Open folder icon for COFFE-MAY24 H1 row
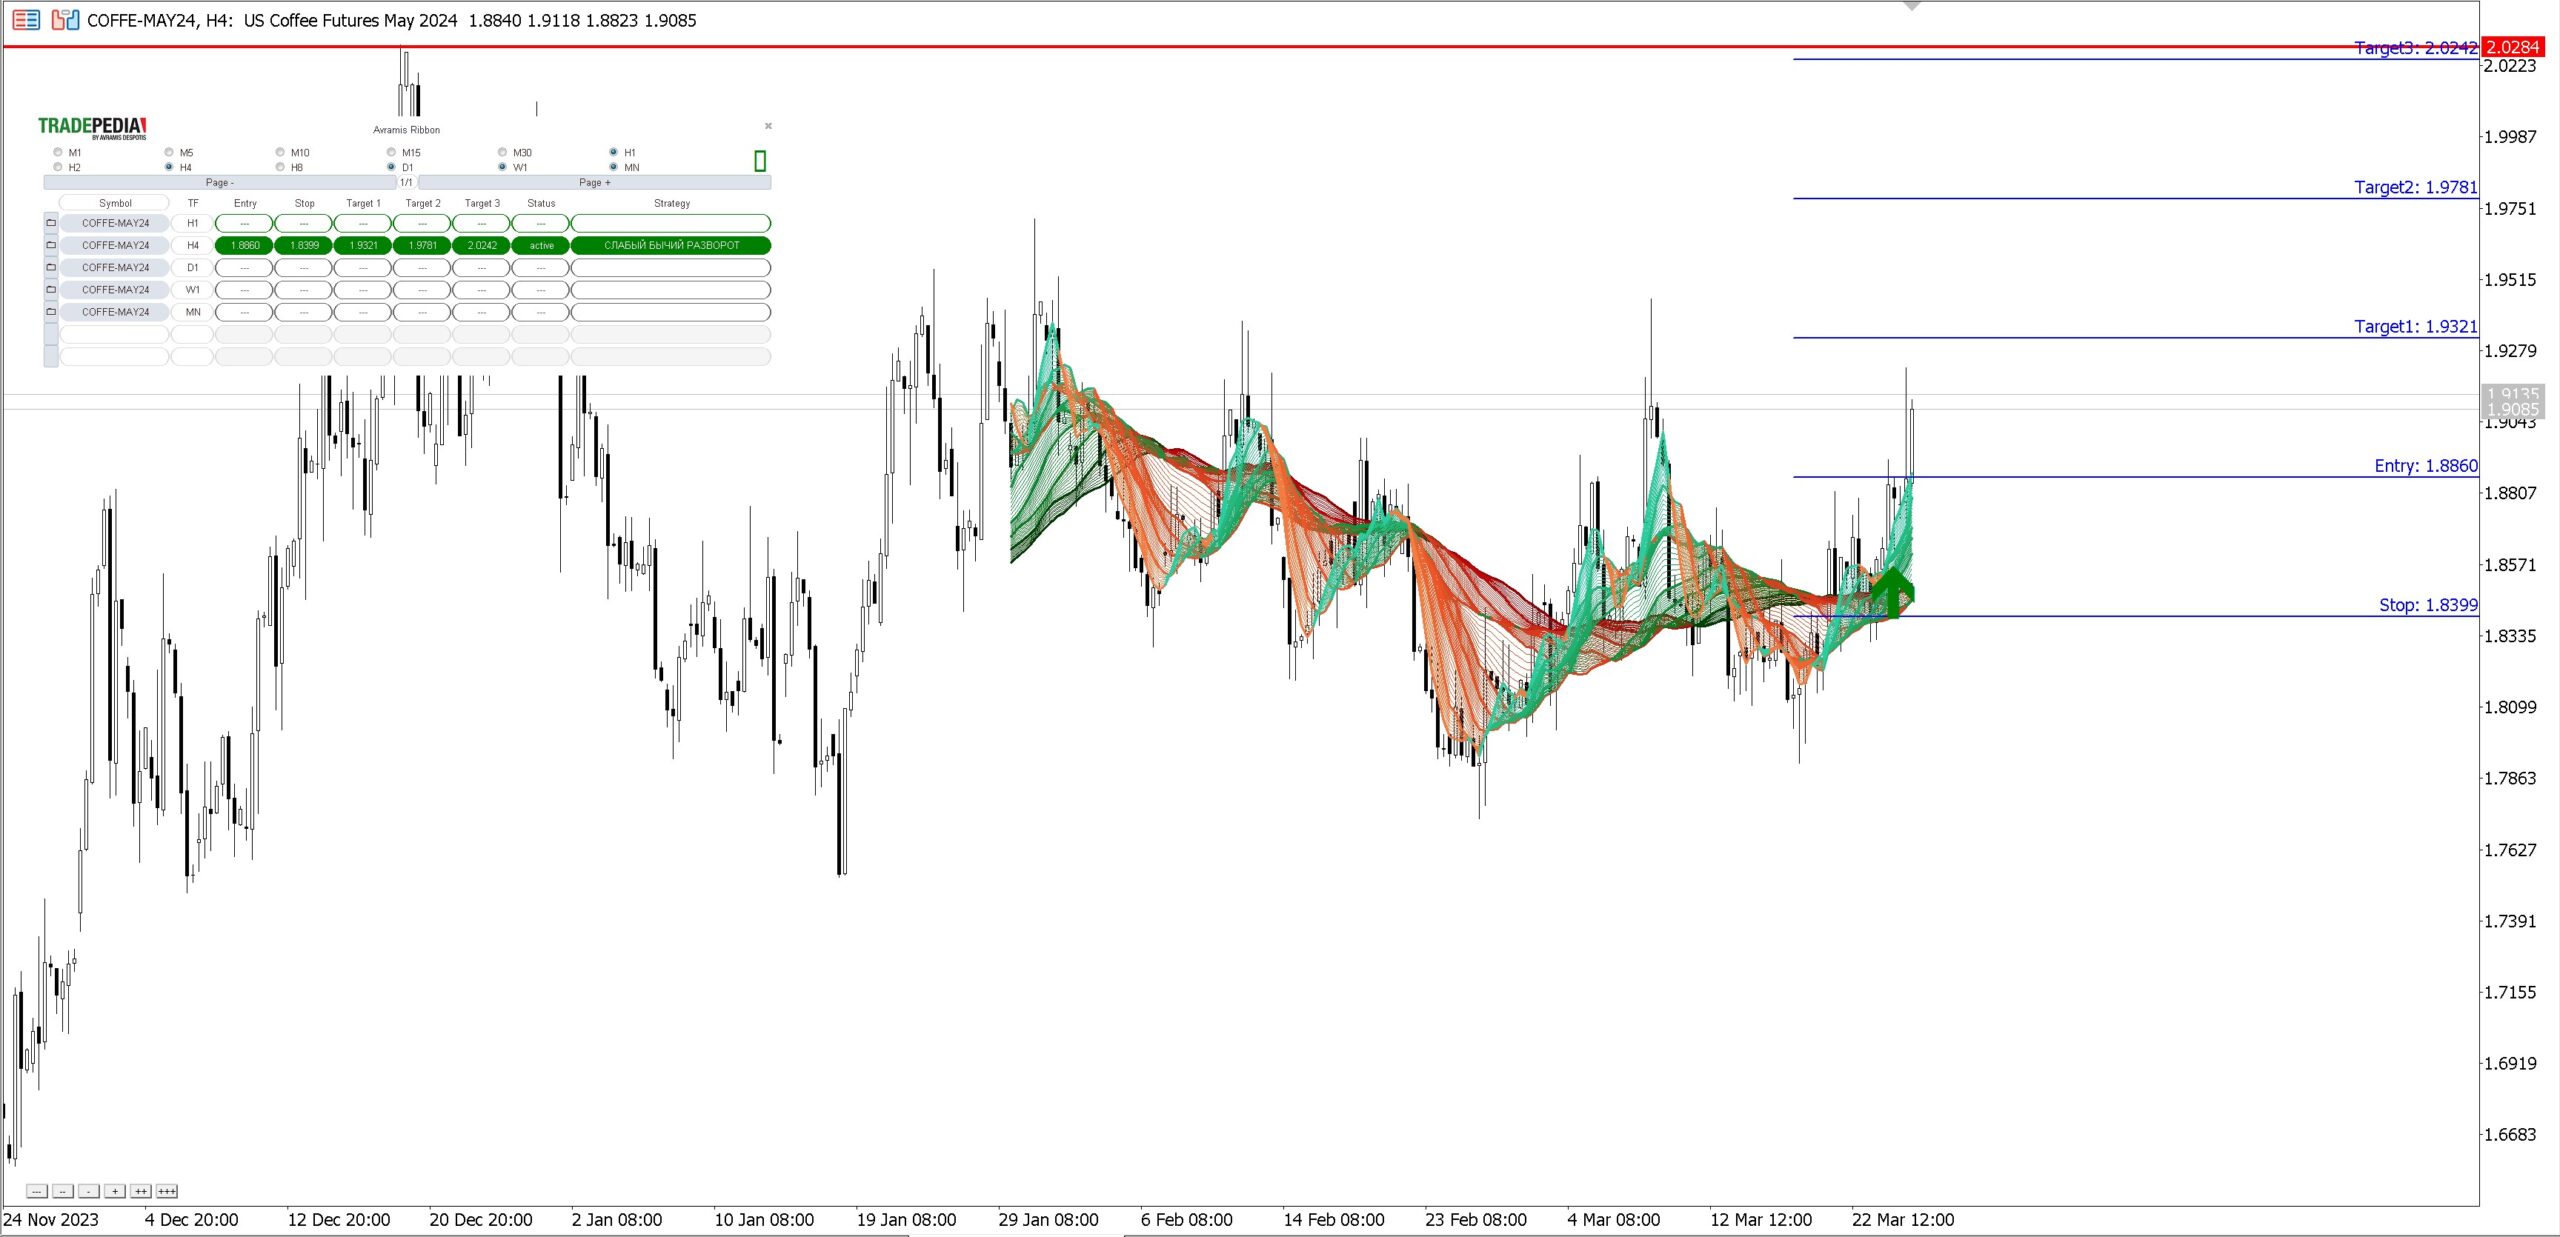 pos(51,223)
